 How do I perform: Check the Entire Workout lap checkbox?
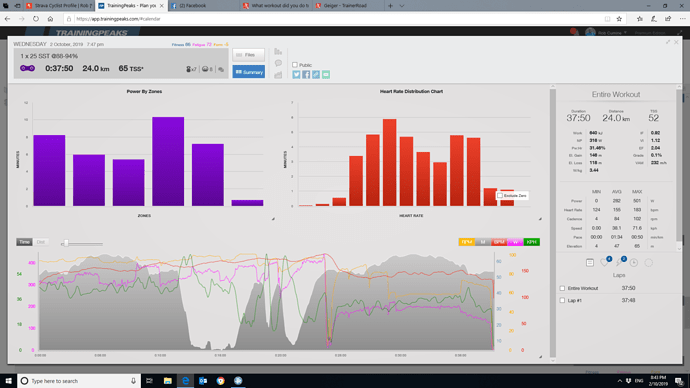point(562,288)
